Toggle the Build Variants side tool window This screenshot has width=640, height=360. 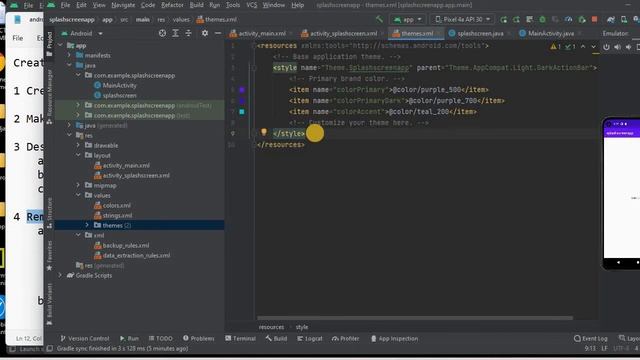[49, 304]
